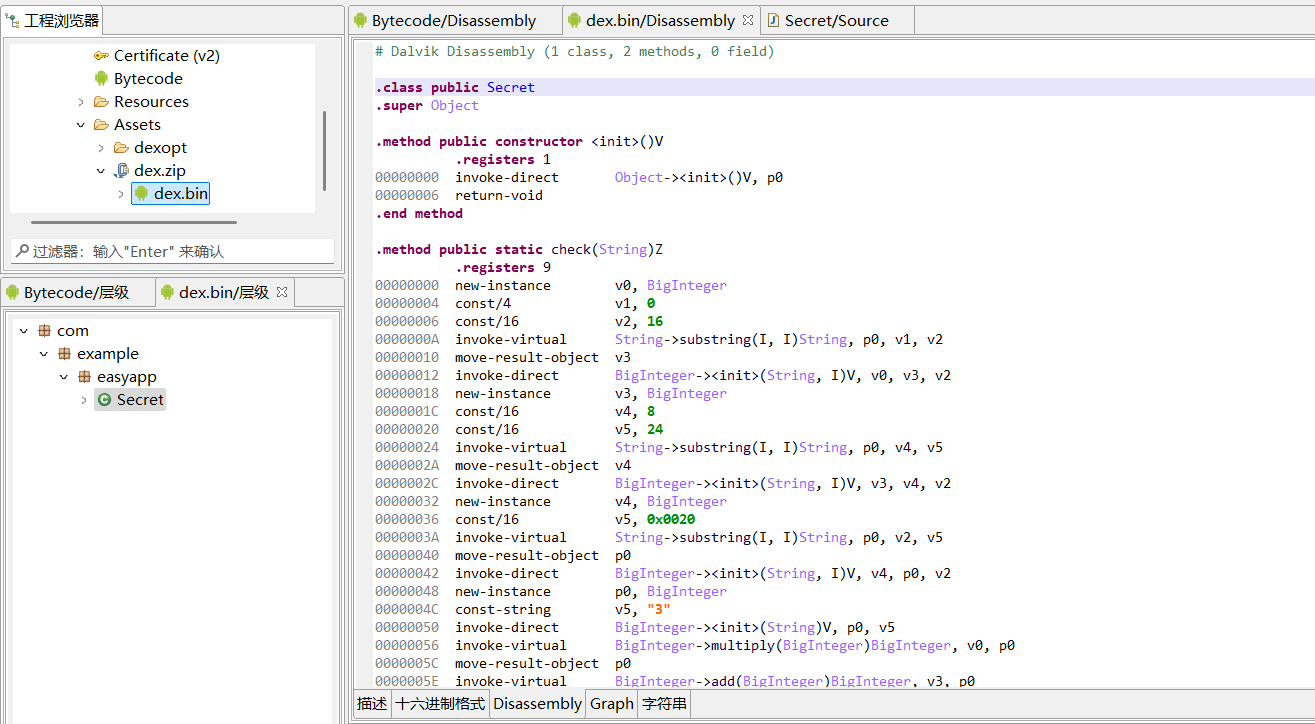Viewport: 1315px width, 724px height.
Task: Switch to the Graph view tab
Action: [x=611, y=704]
